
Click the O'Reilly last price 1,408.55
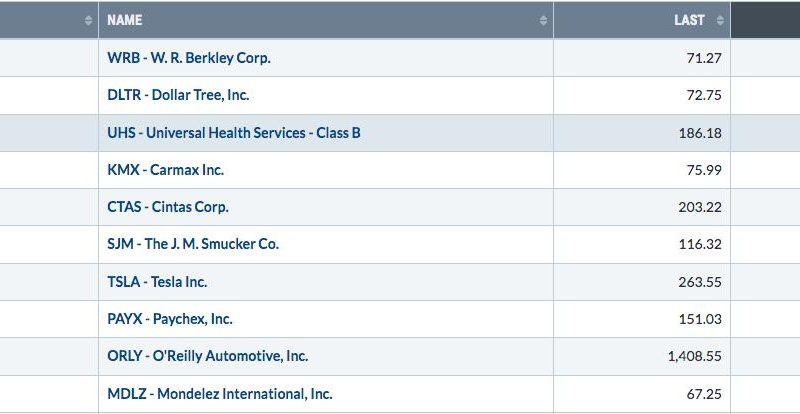click(695, 356)
